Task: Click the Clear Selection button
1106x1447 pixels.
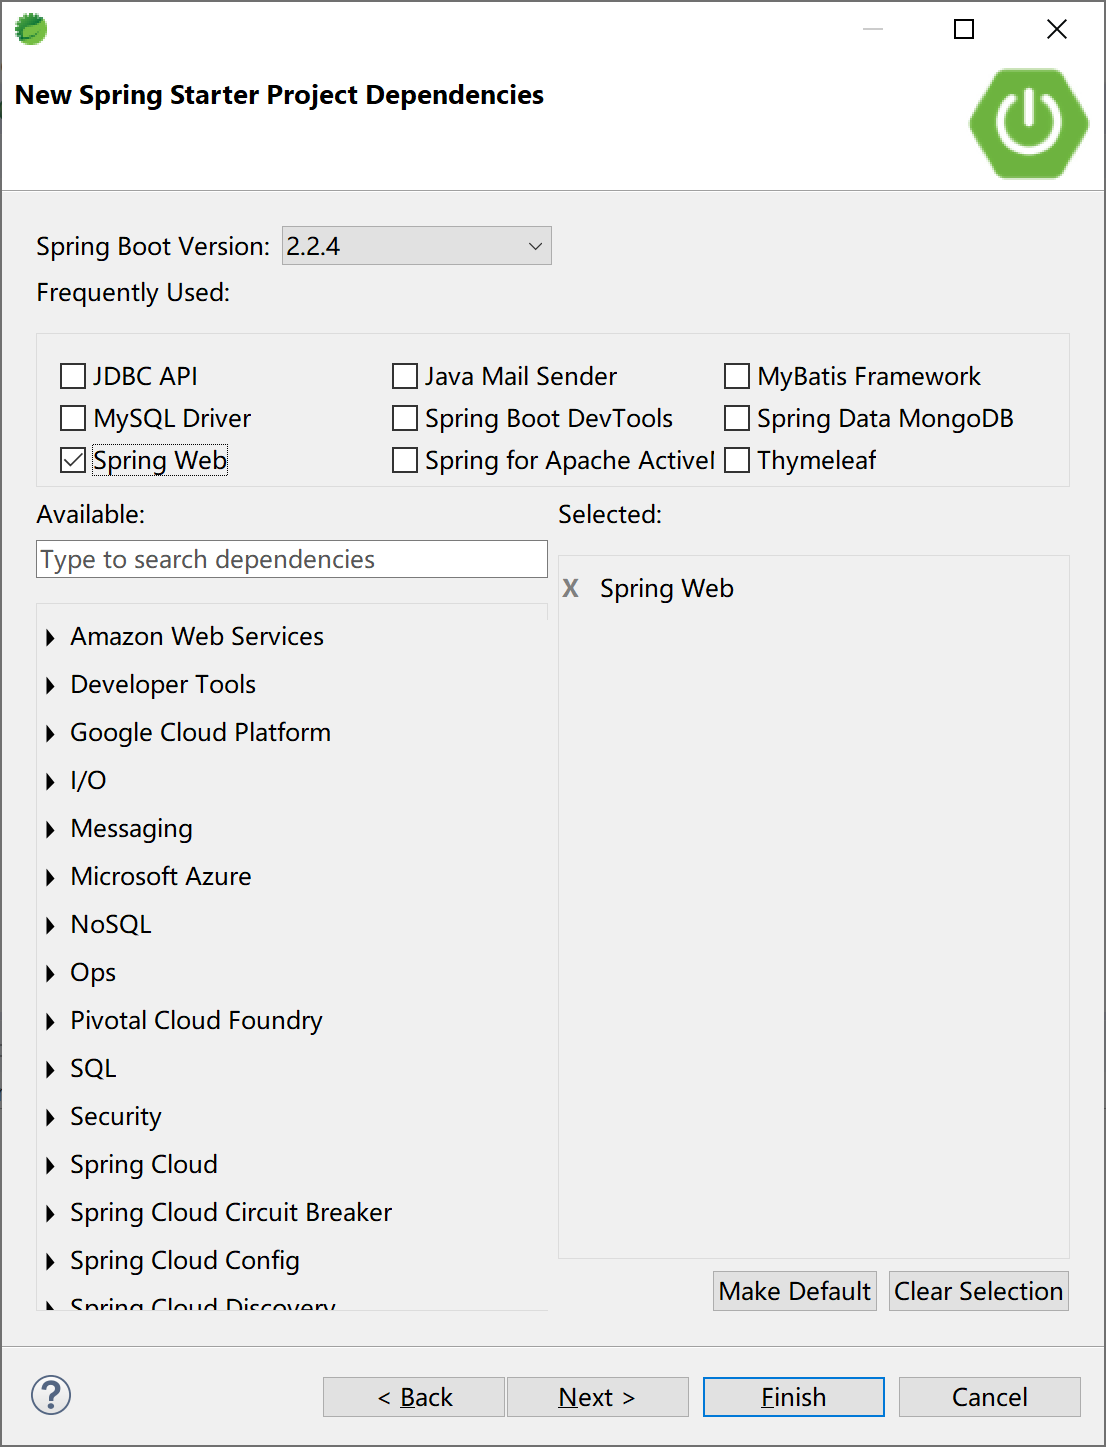Action: coord(978,1291)
